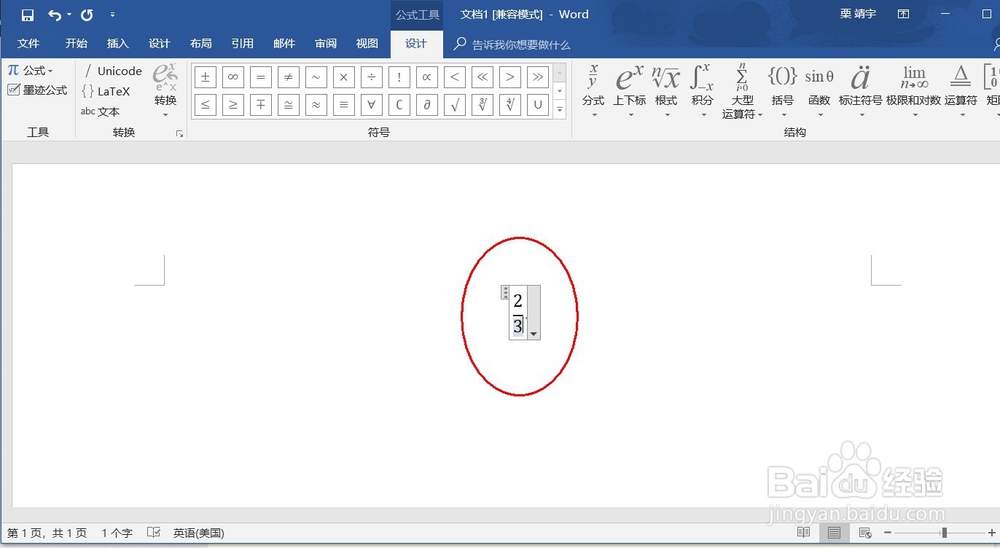Open the 标注符号 accent structure dropdown
The height and width of the screenshot is (548, 1000).
click(860, 91)
